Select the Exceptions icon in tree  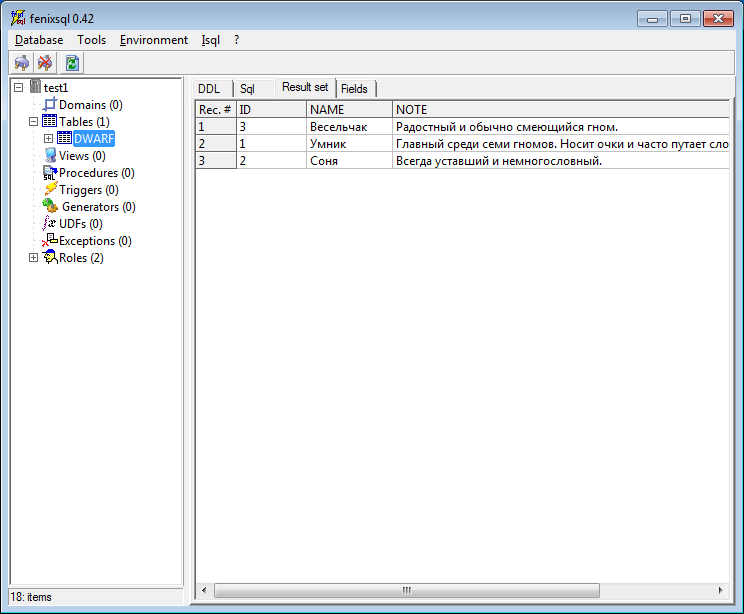[x=50, y=241]
